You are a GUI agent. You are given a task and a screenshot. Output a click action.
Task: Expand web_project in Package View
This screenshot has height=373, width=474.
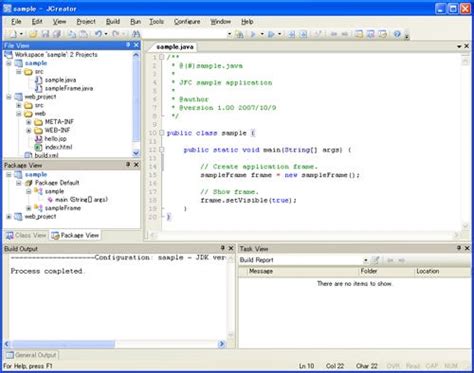tap(9, 217)
